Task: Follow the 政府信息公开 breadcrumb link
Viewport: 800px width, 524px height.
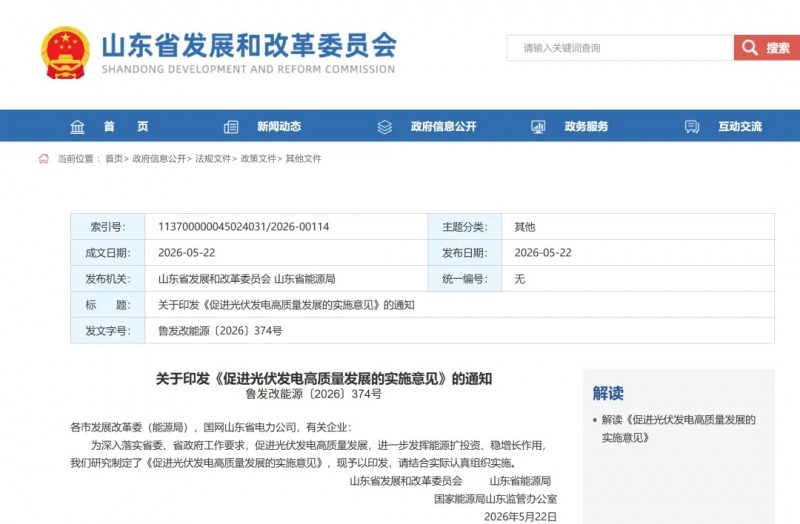Action: click(x=159, y=159)
